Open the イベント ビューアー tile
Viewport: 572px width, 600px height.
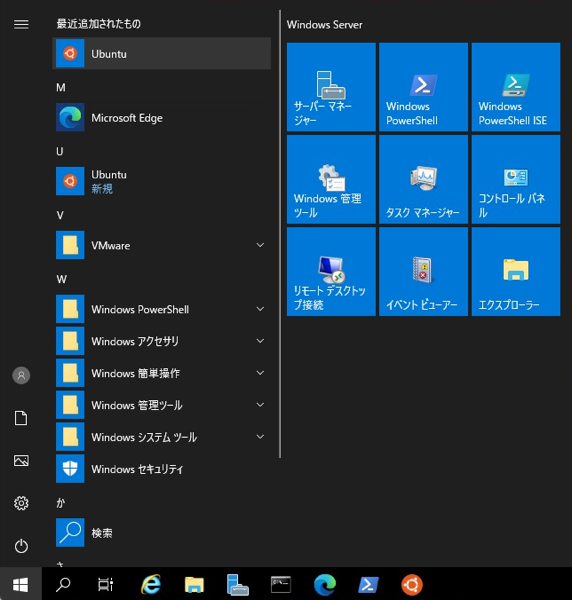[x=423, y=271]
